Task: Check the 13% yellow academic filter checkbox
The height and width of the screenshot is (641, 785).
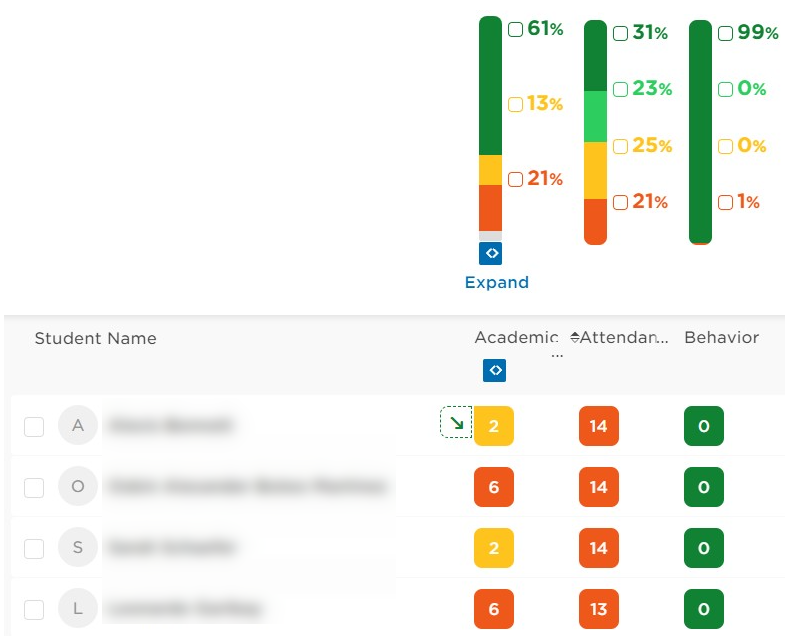Action: pos(515,104)
